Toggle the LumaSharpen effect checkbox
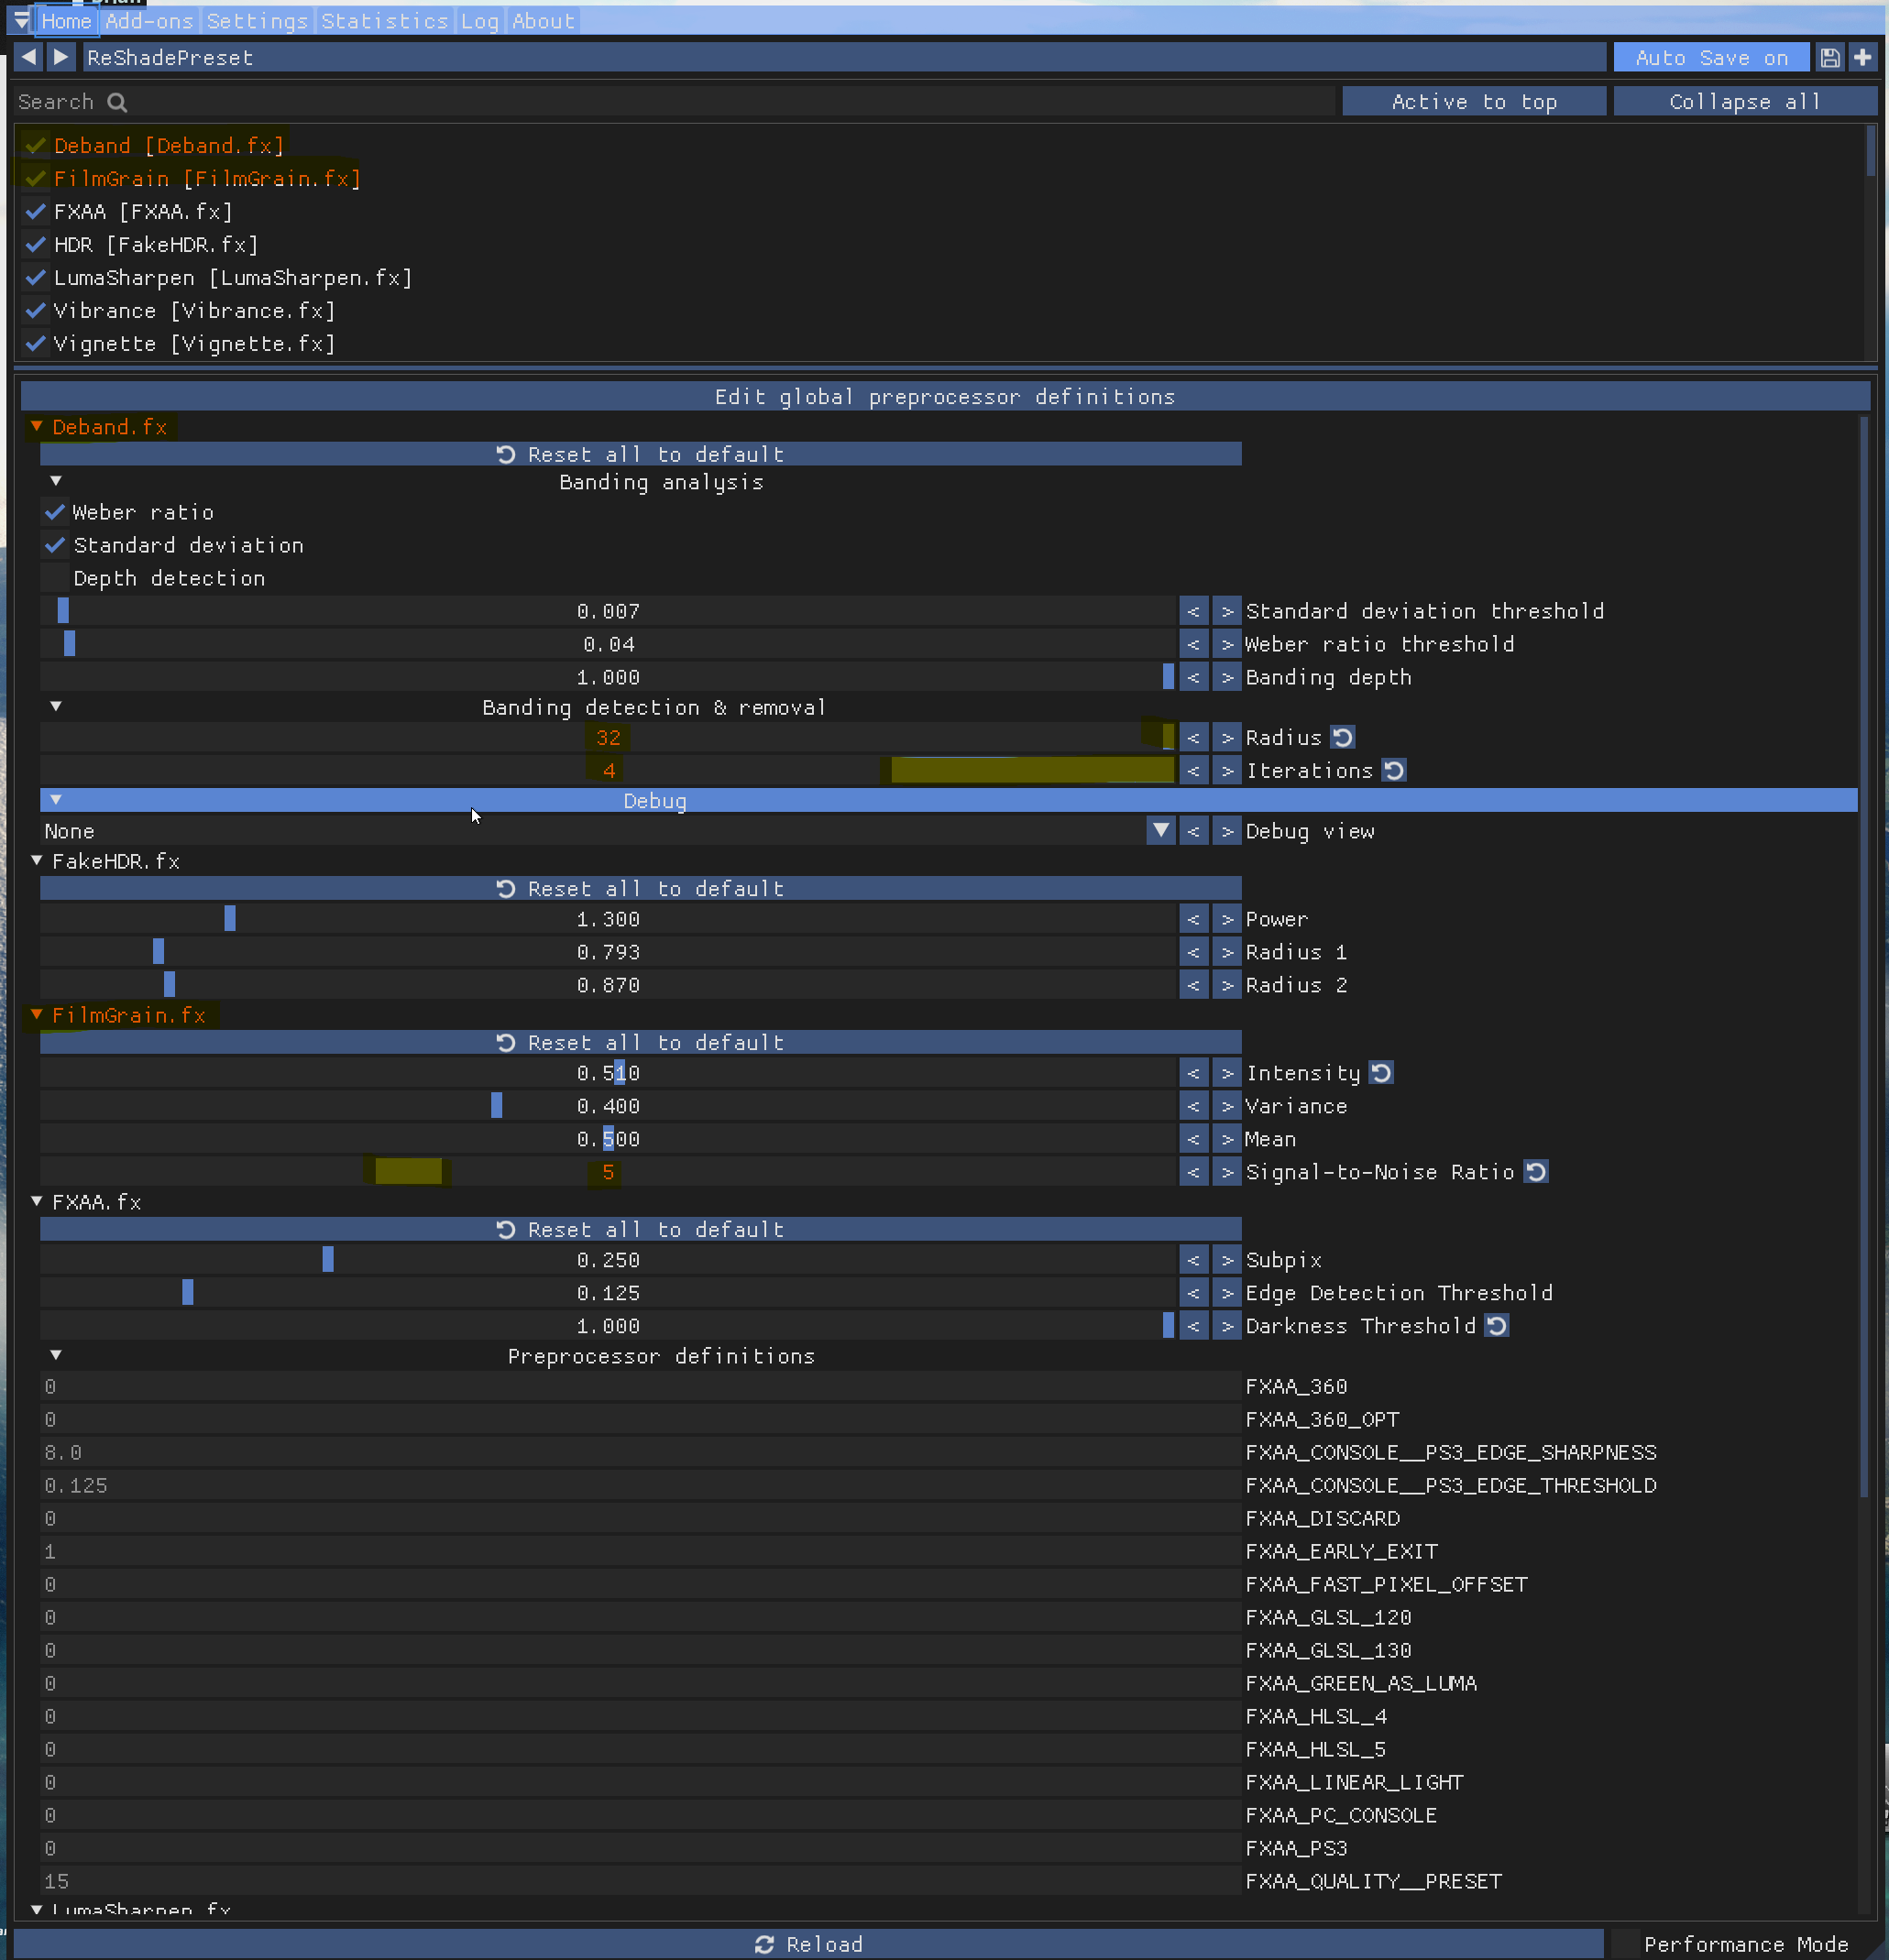 (35, 278)
